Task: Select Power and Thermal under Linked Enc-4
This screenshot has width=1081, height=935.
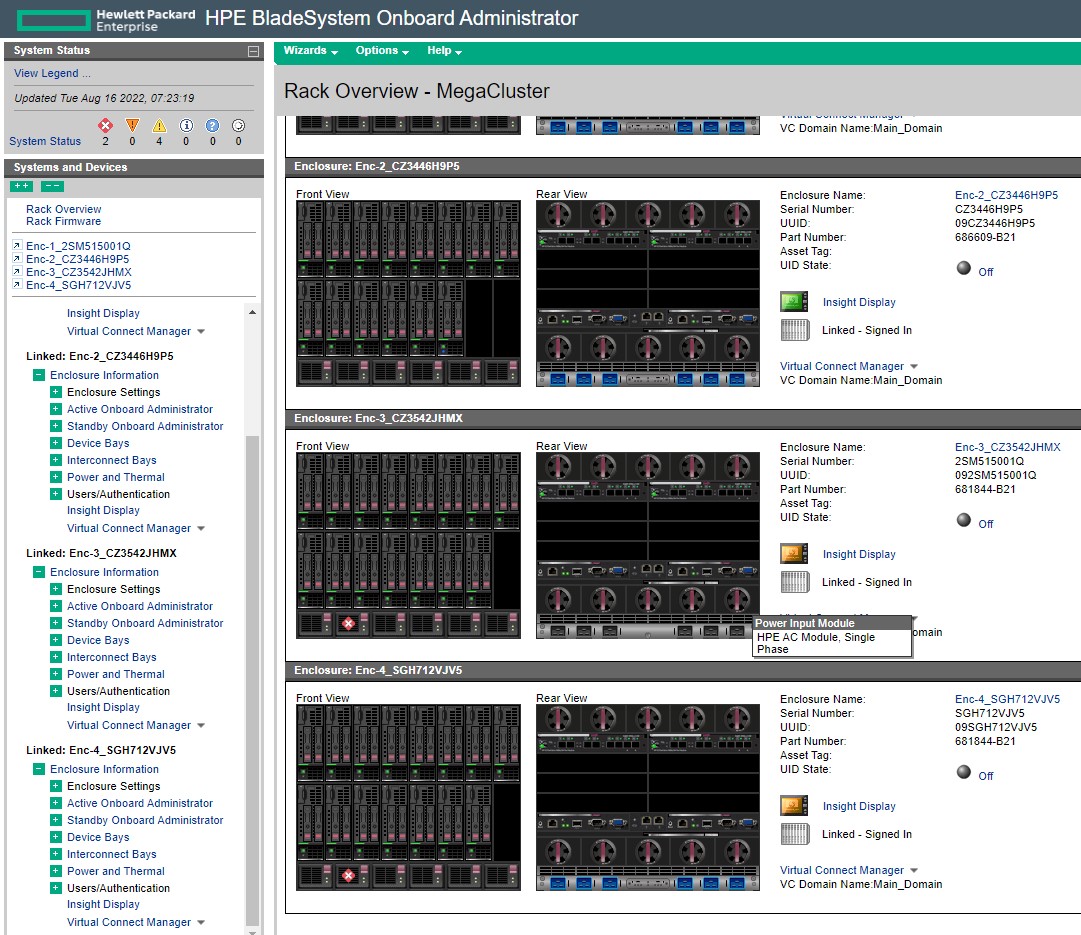Action: point(116,872)
